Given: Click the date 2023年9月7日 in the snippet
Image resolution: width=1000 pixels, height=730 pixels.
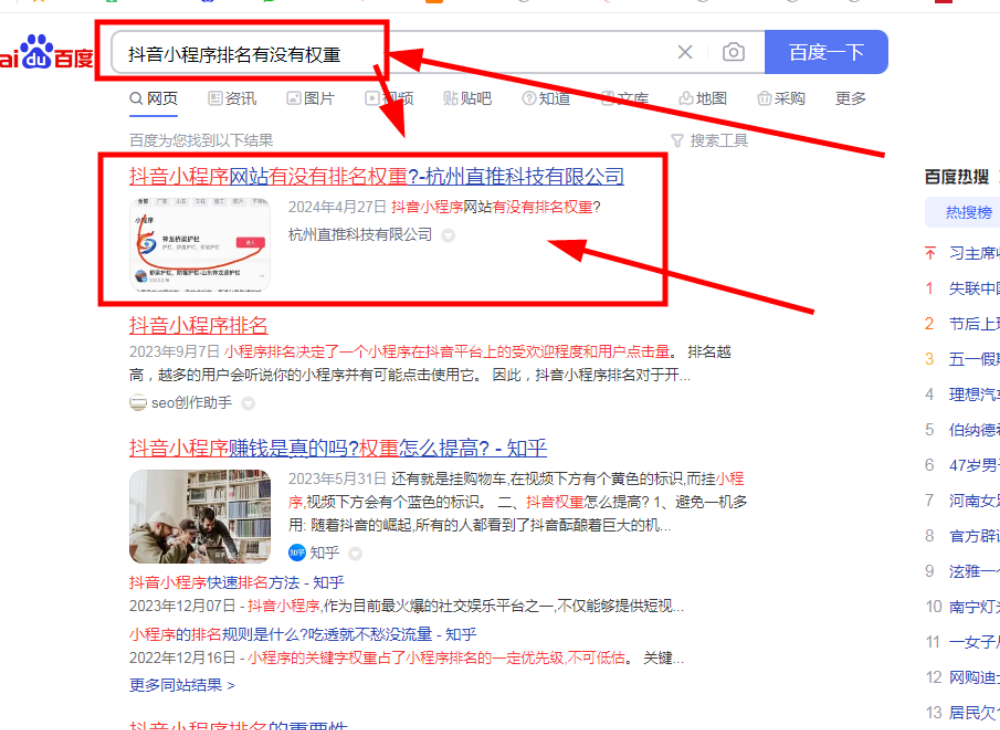Looking at the screenshot, I should pos(174,352).
